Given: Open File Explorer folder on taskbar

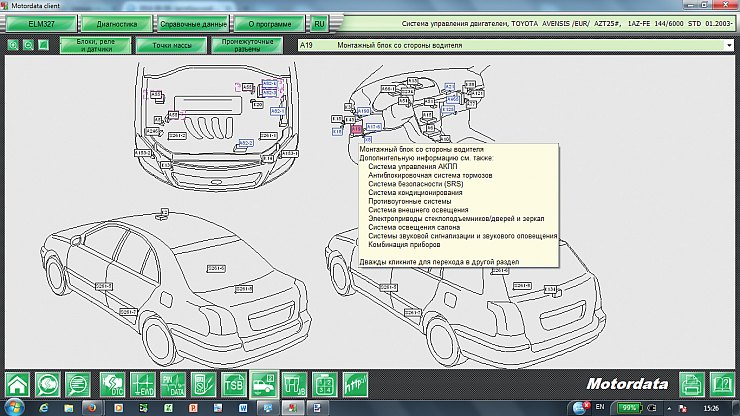Looking at the screenshot, I should coord(69,408).
